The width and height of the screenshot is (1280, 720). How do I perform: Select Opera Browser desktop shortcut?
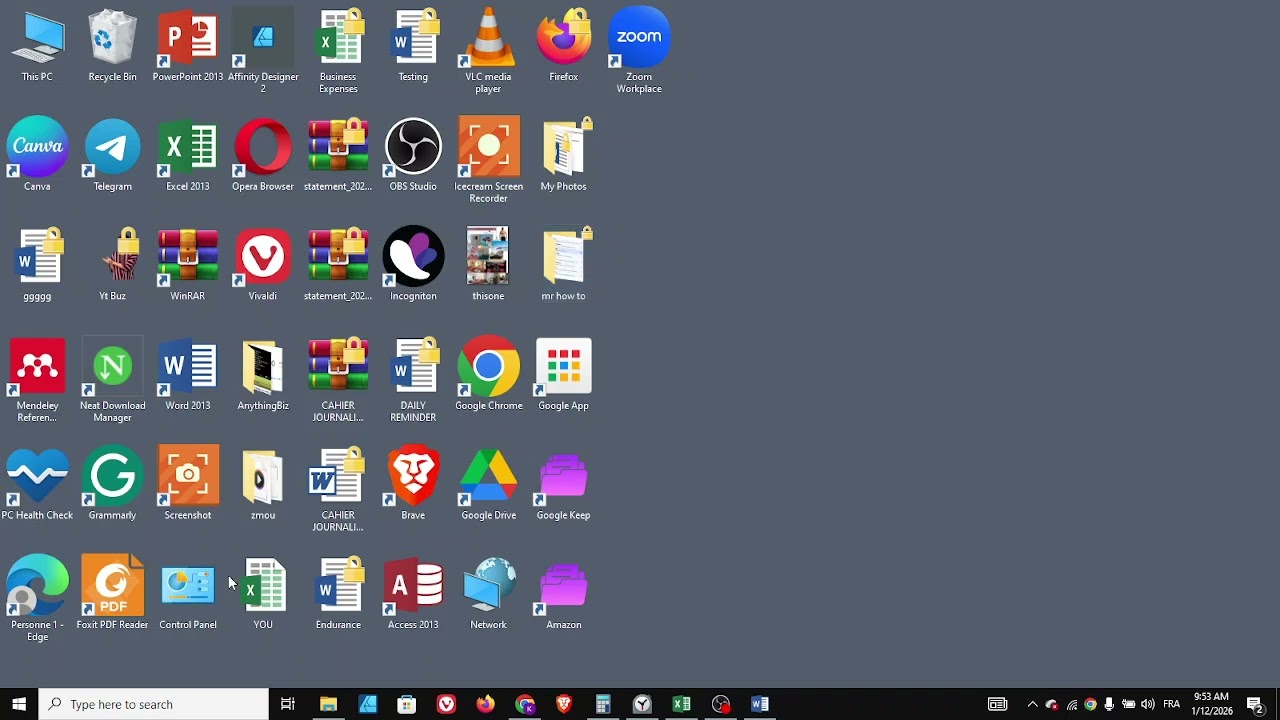click(263, 156)
